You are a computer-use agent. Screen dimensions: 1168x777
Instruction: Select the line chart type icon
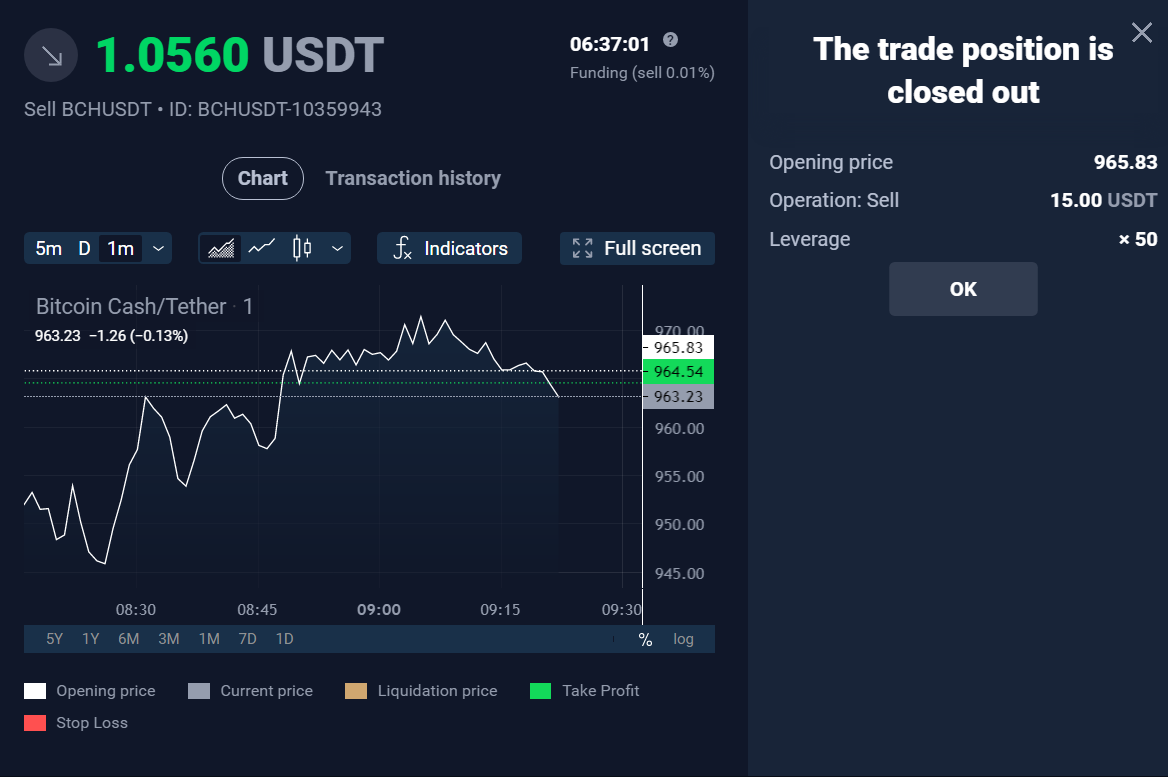tap(261, 247)
